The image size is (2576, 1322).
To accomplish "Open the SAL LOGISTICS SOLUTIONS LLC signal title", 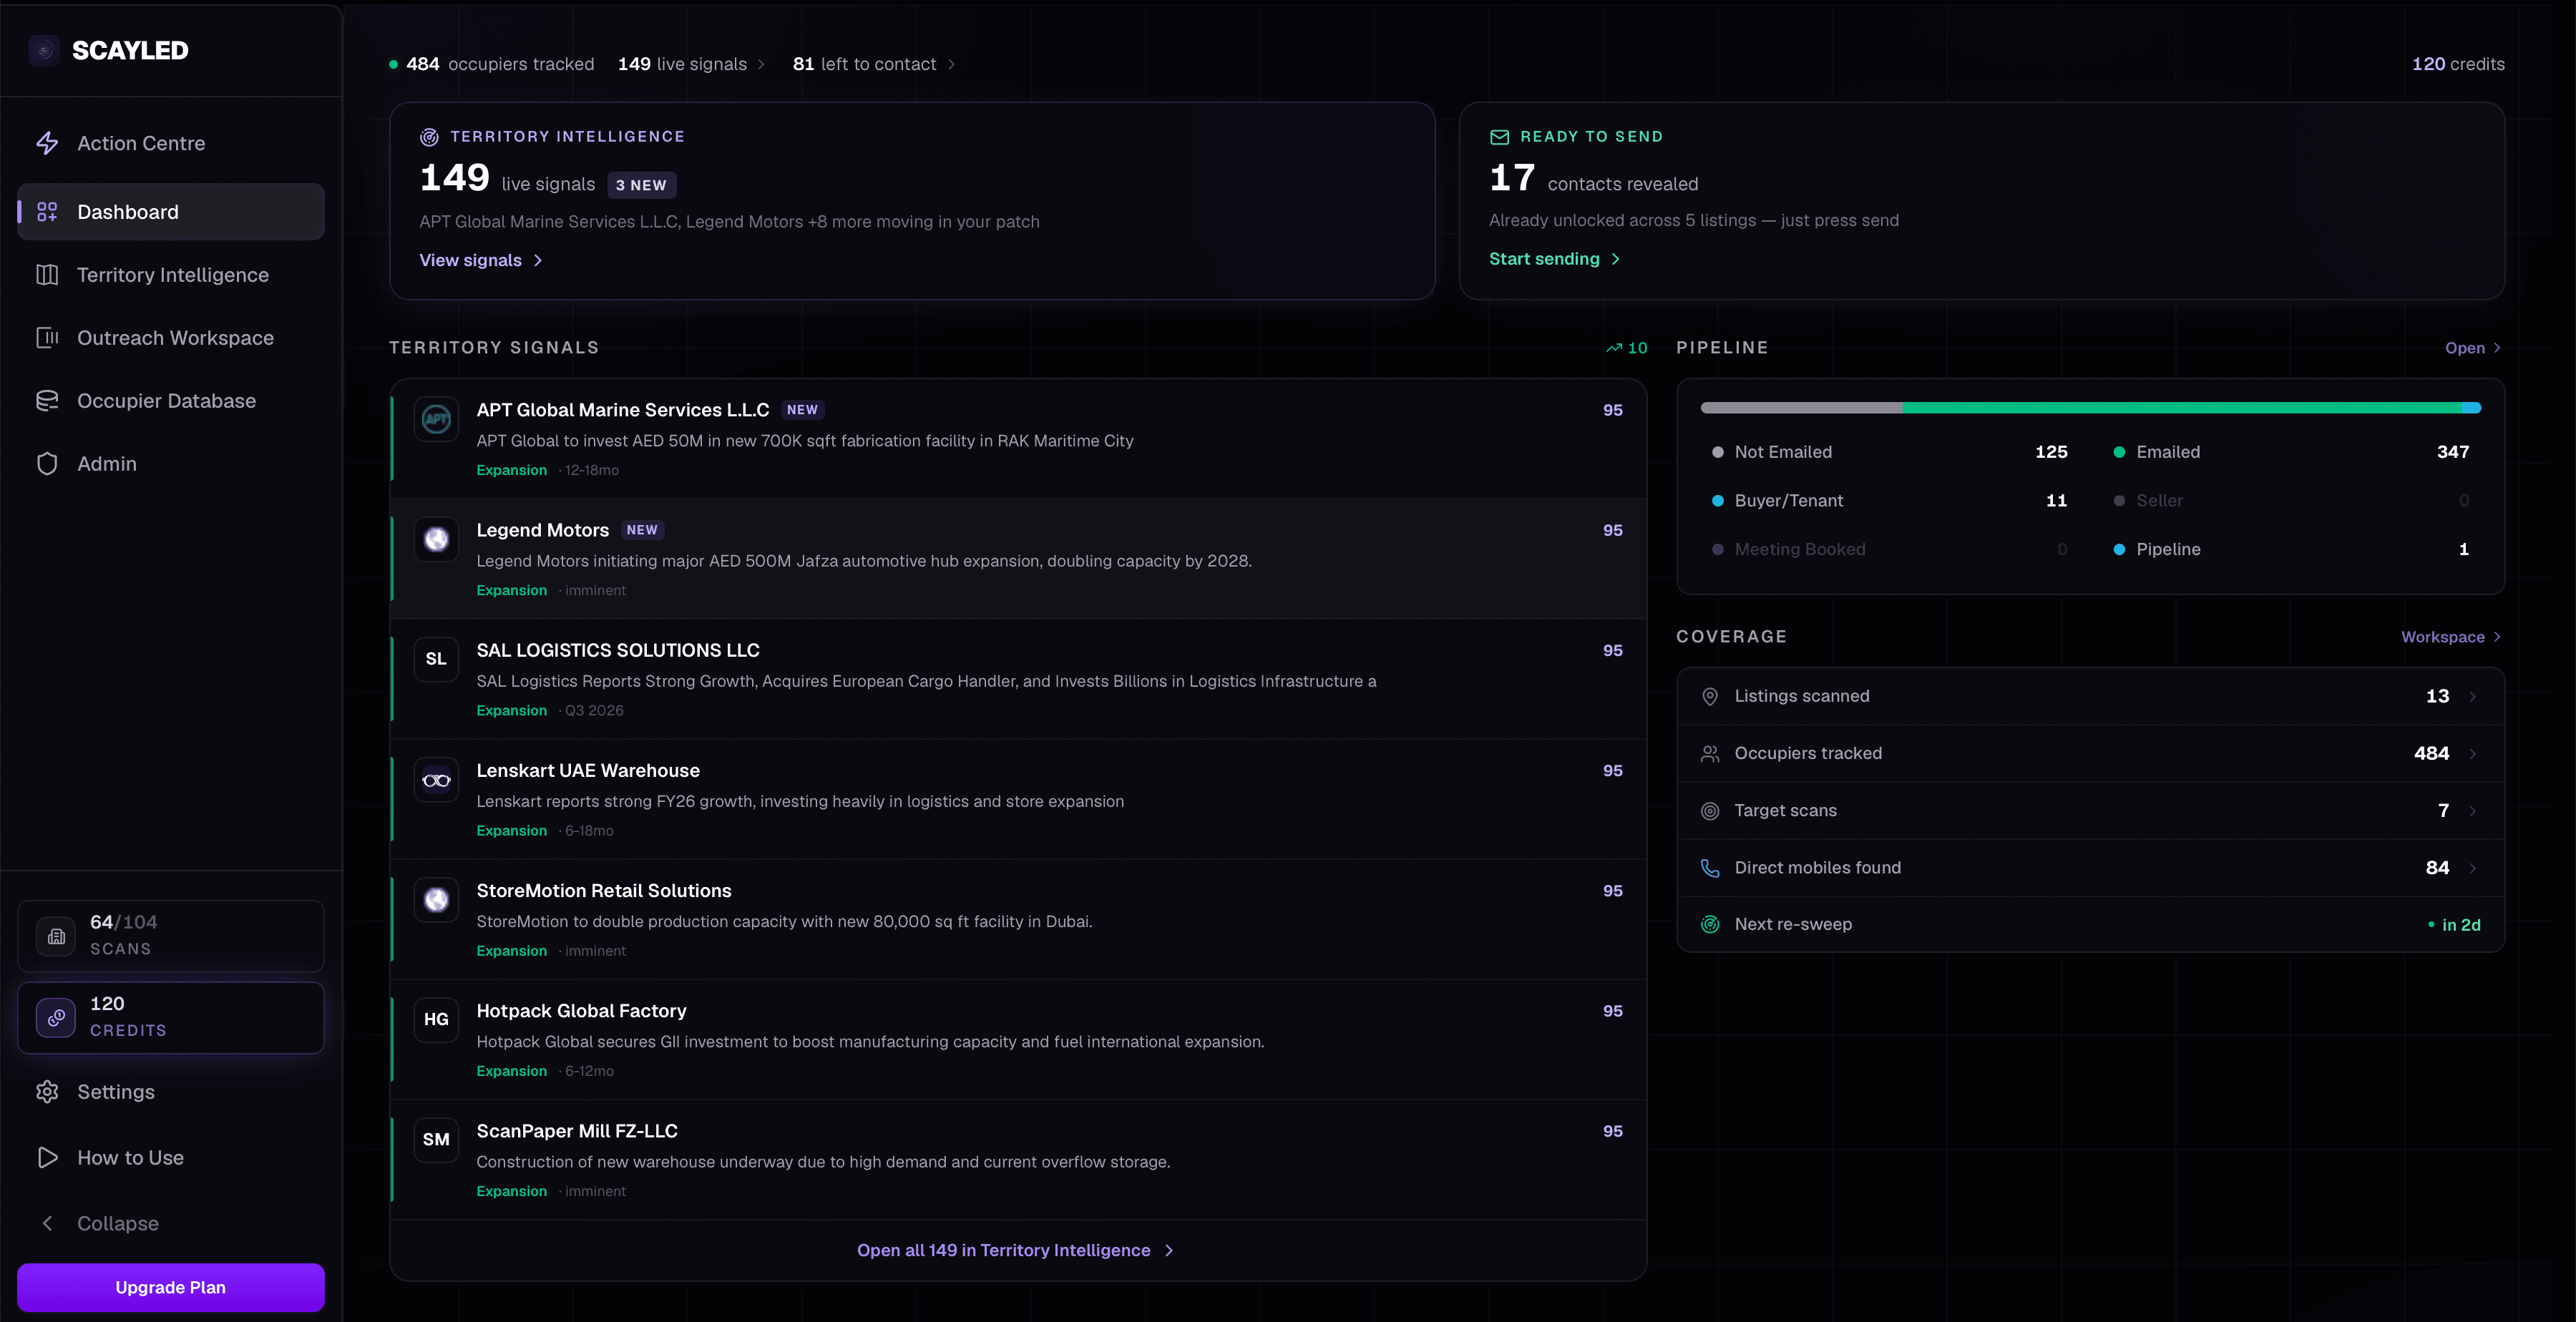I will 618,650.
